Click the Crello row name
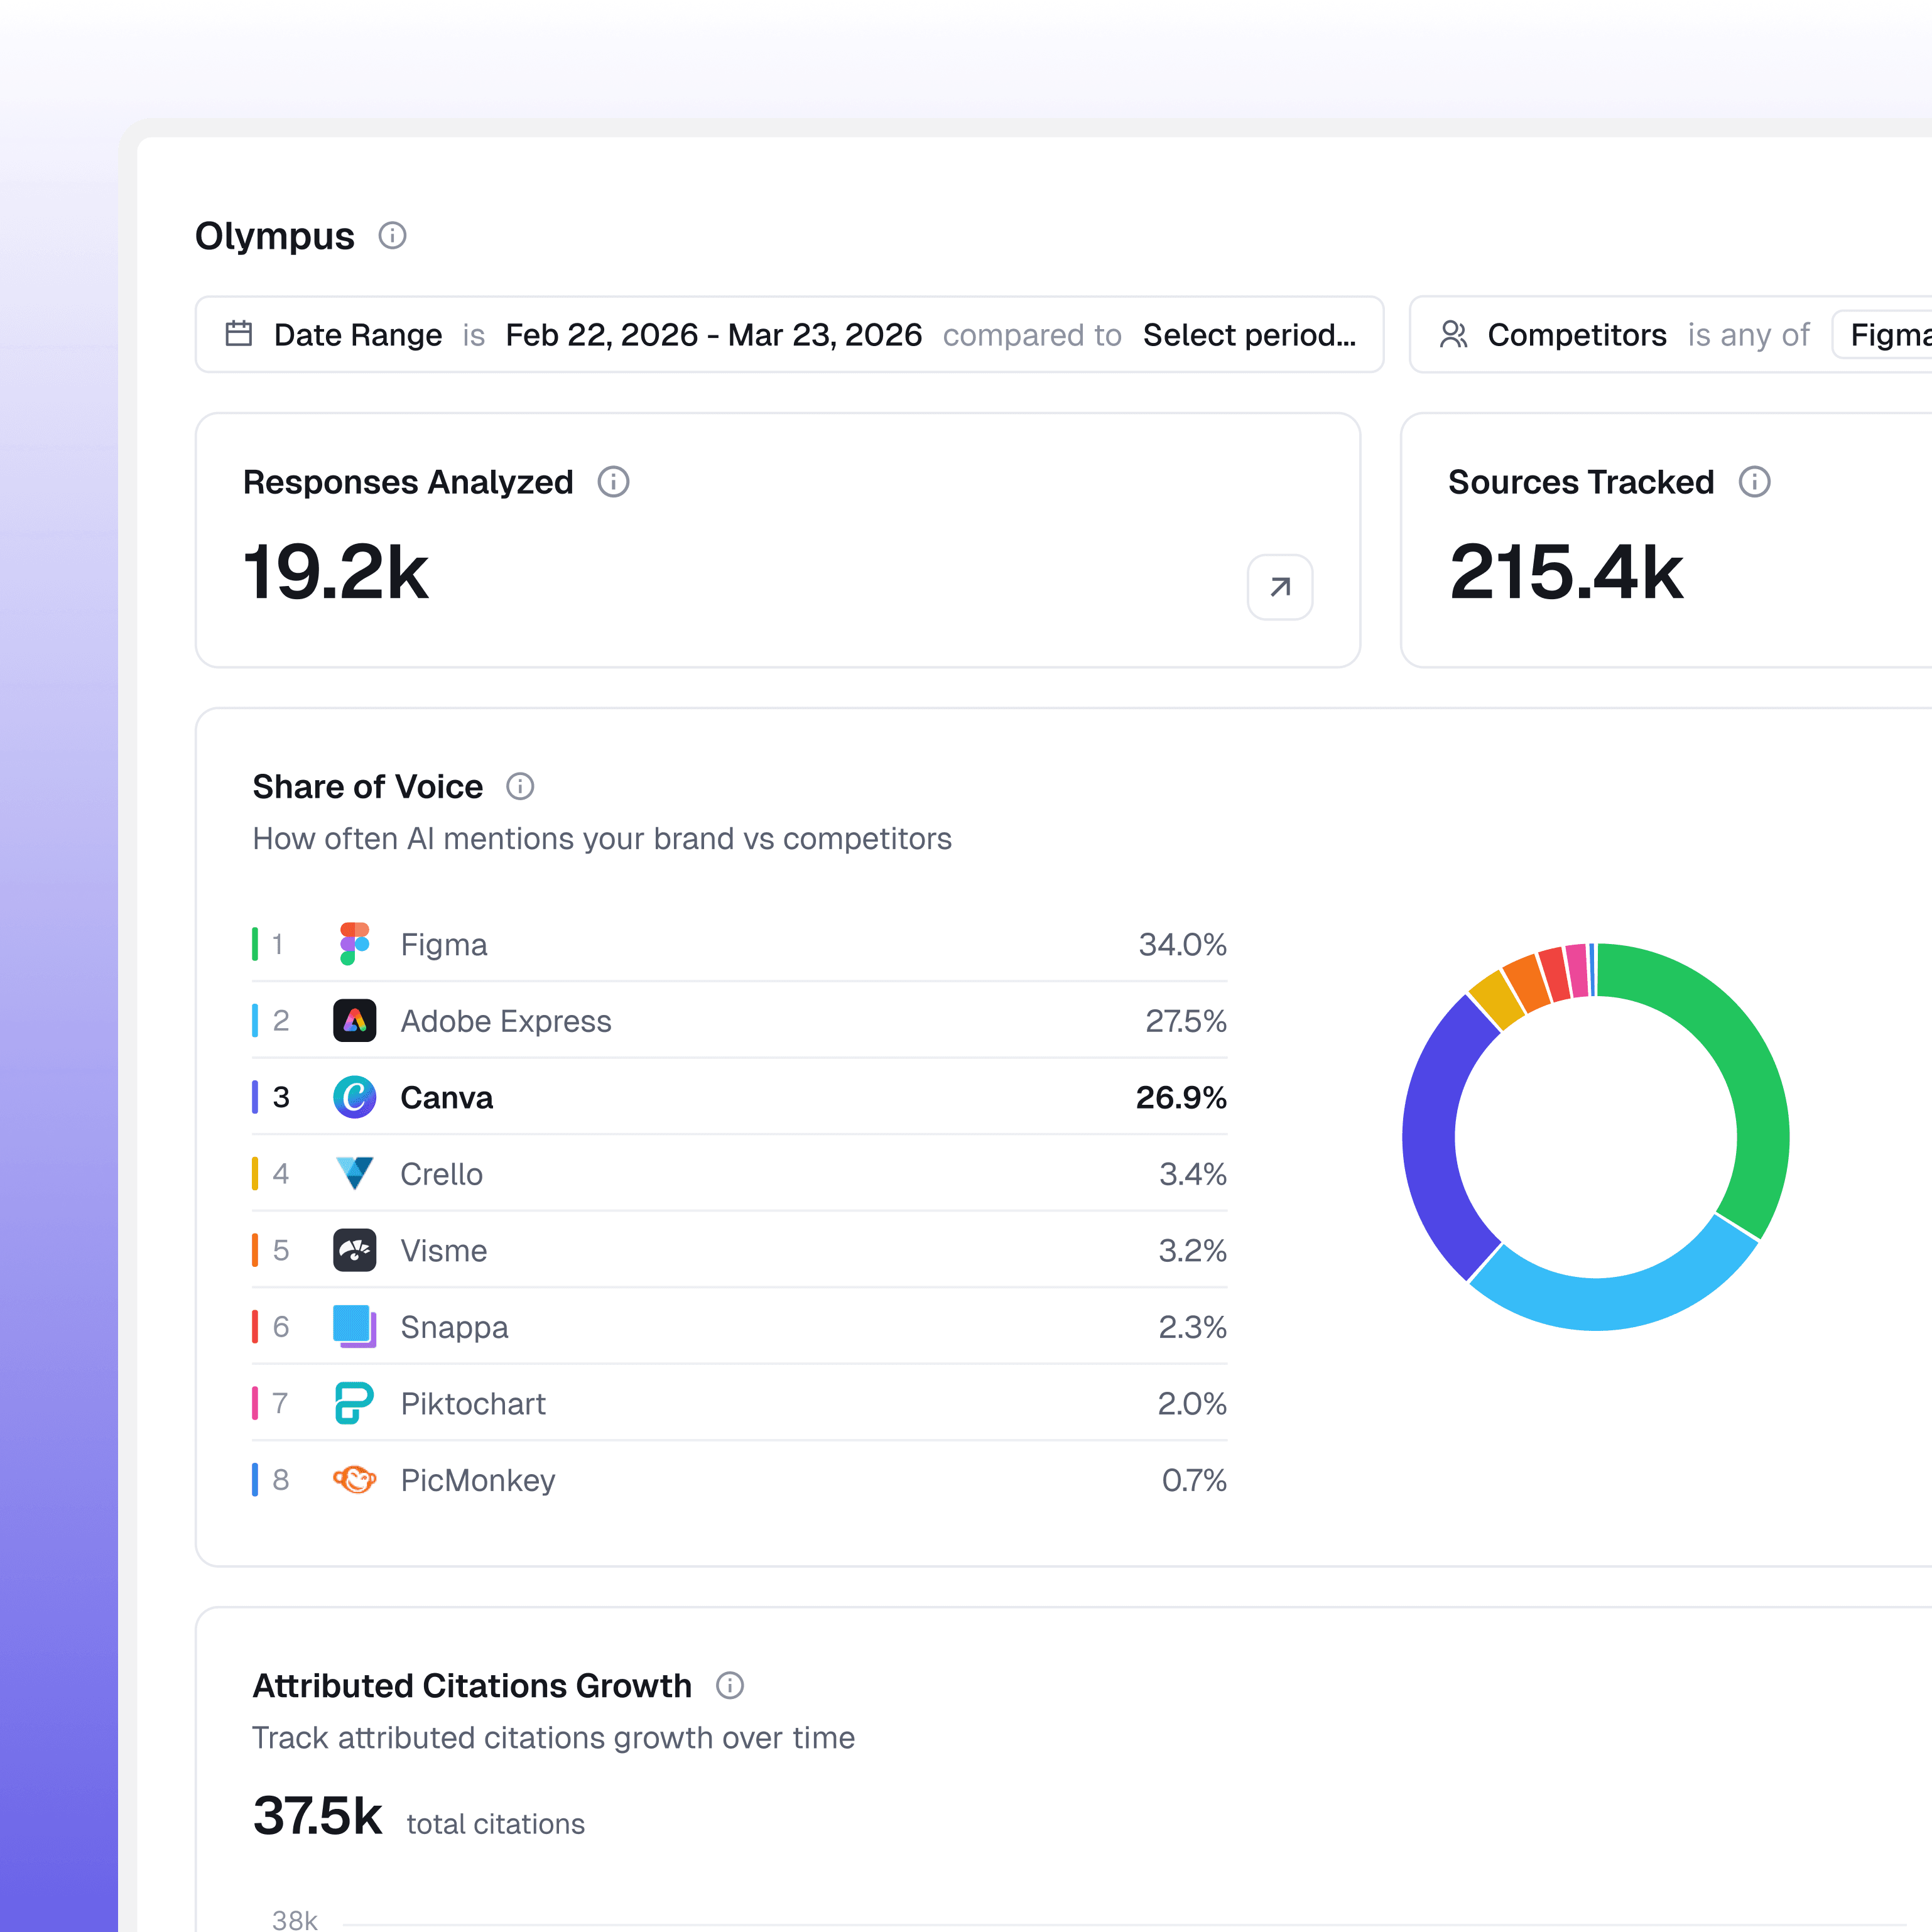Viewport: 1932px width, 1932px height. coord(442,1174)
